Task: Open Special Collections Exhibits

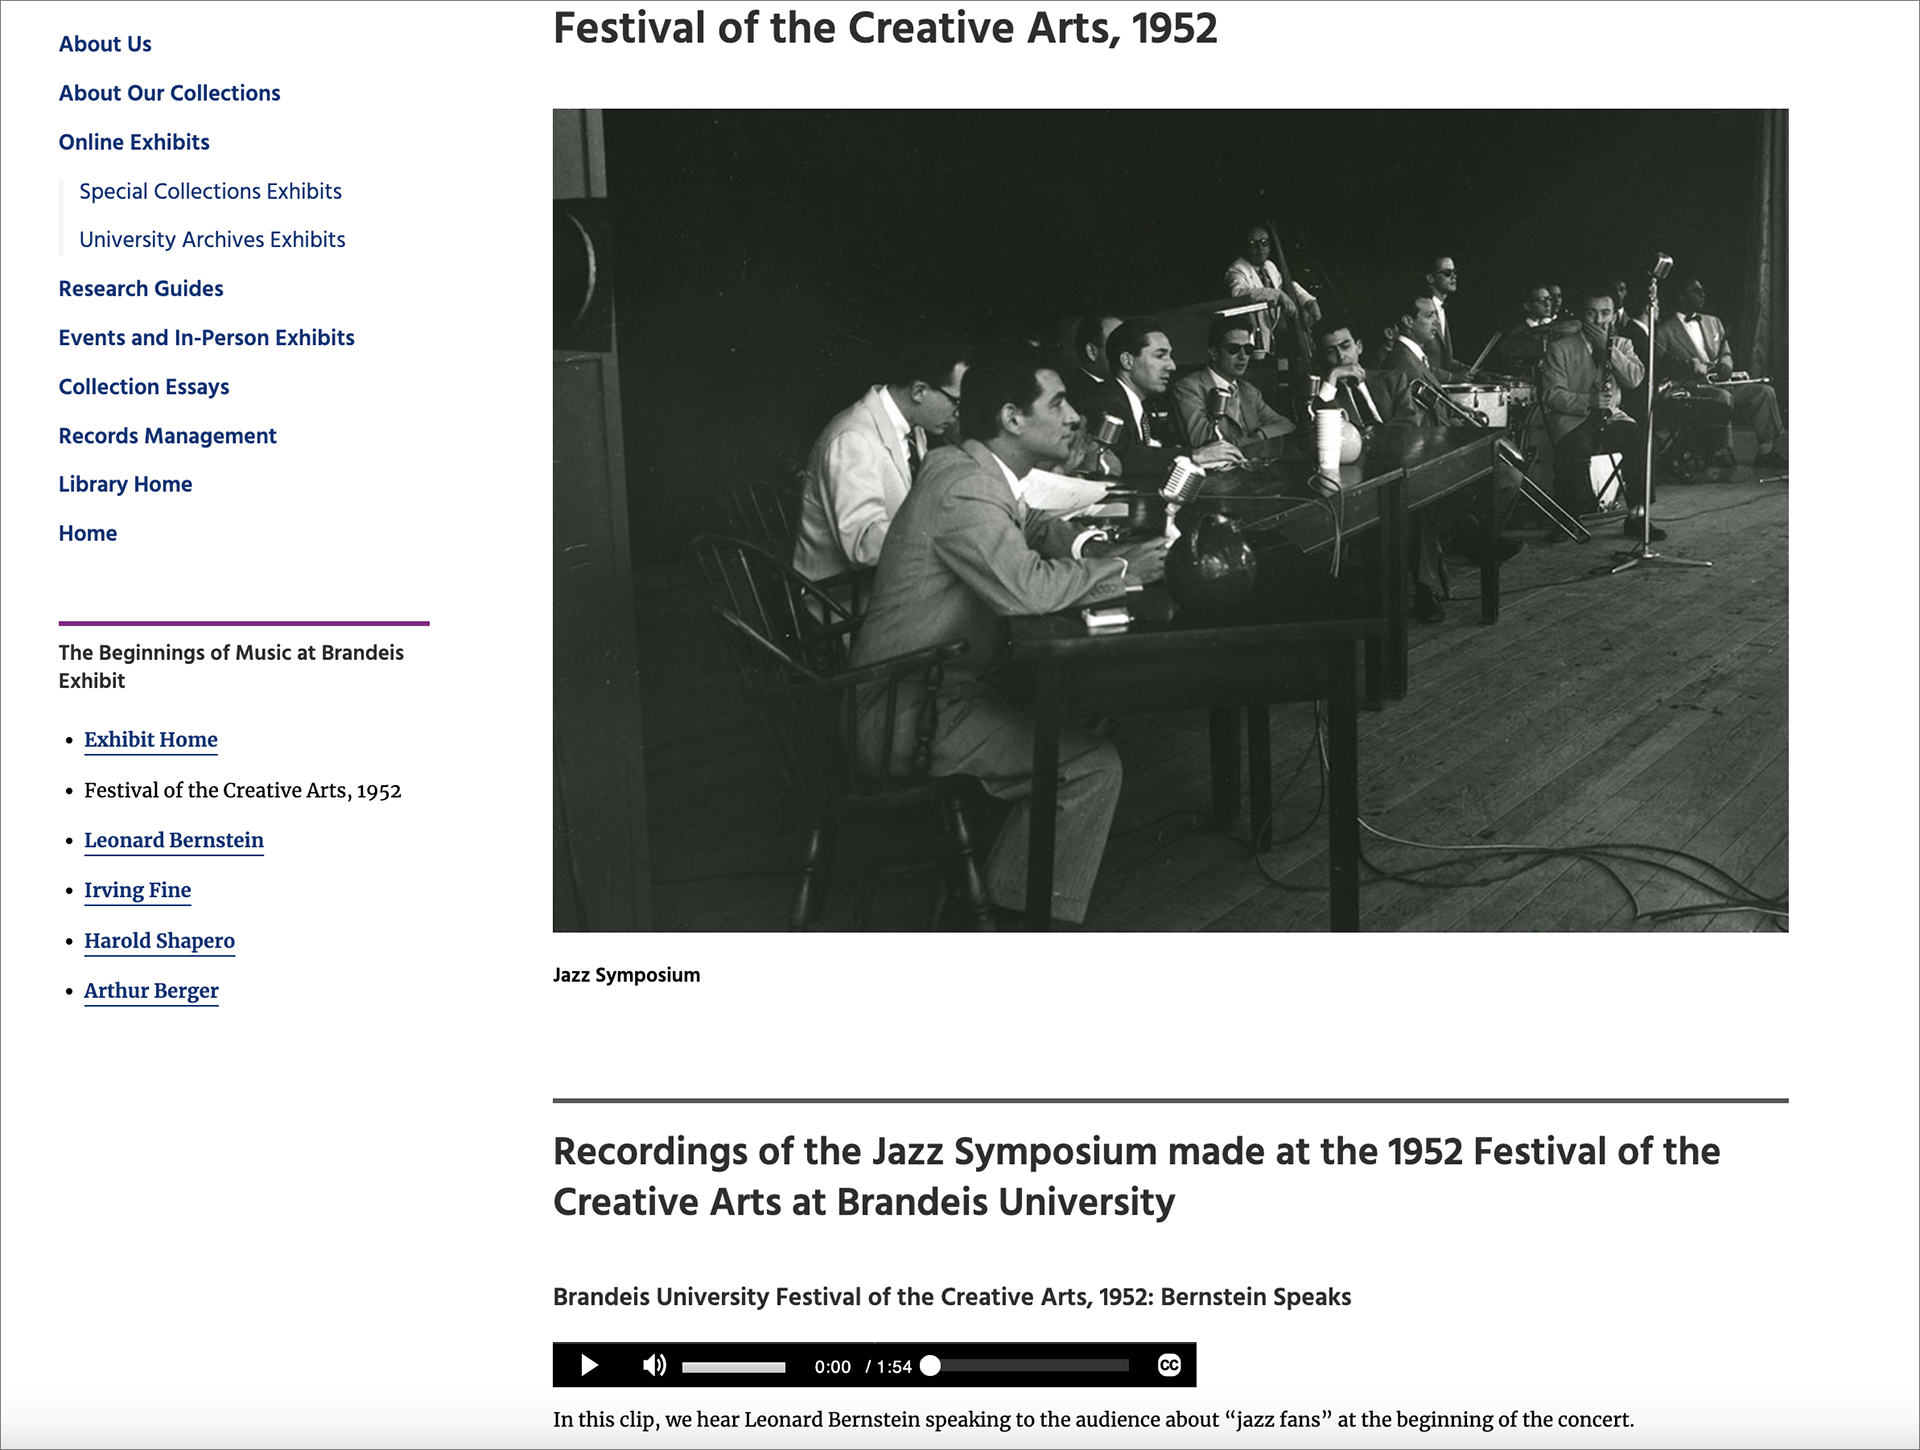Action: coord(210,191)
